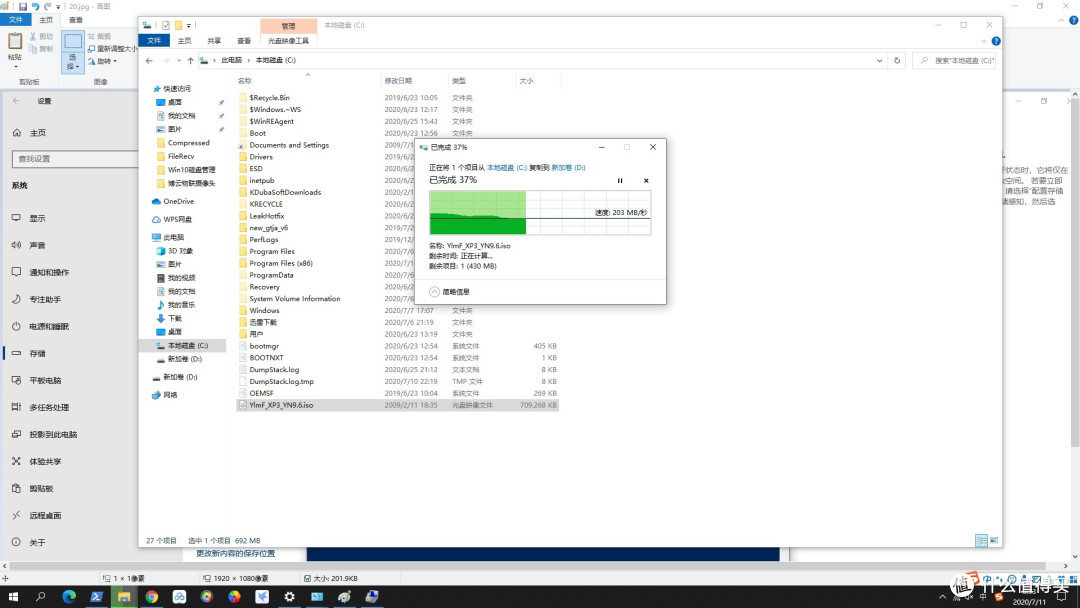Screen dimensions: 1080x608
Task: Select the Paste (粘贴) icon in Paint
Action: point(15,42)
